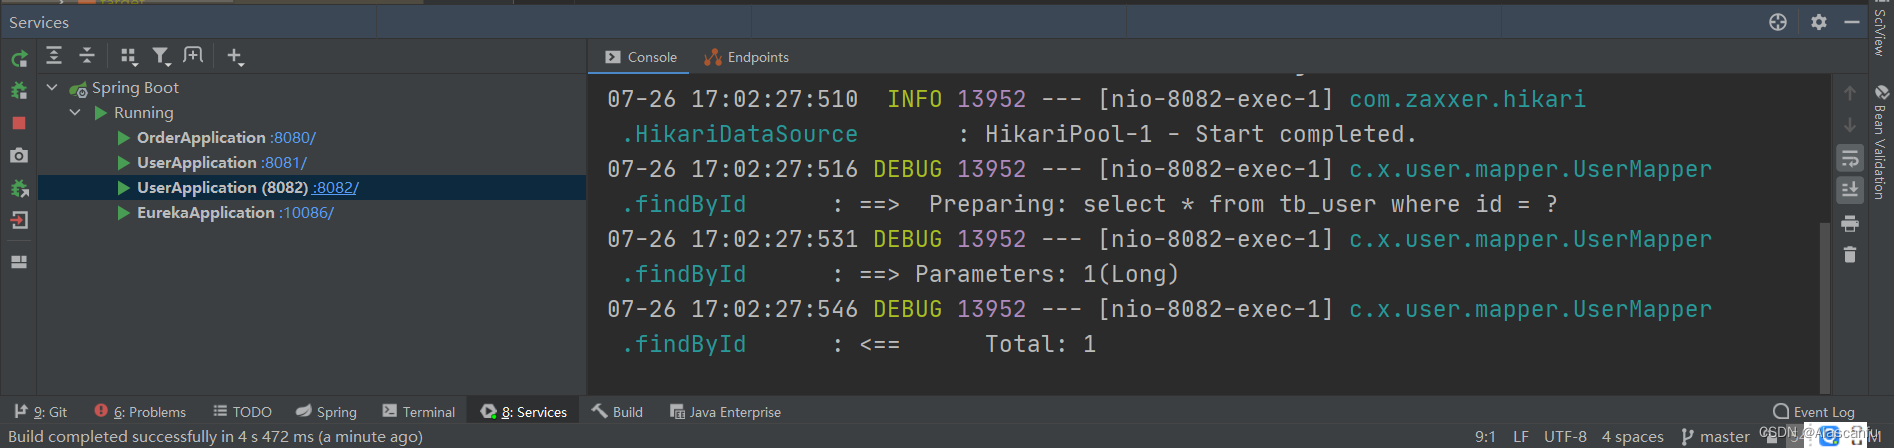Click the layout icon at sidebar bottom
The height and width of the screenshot is (448, 1894).
[19, 262]
